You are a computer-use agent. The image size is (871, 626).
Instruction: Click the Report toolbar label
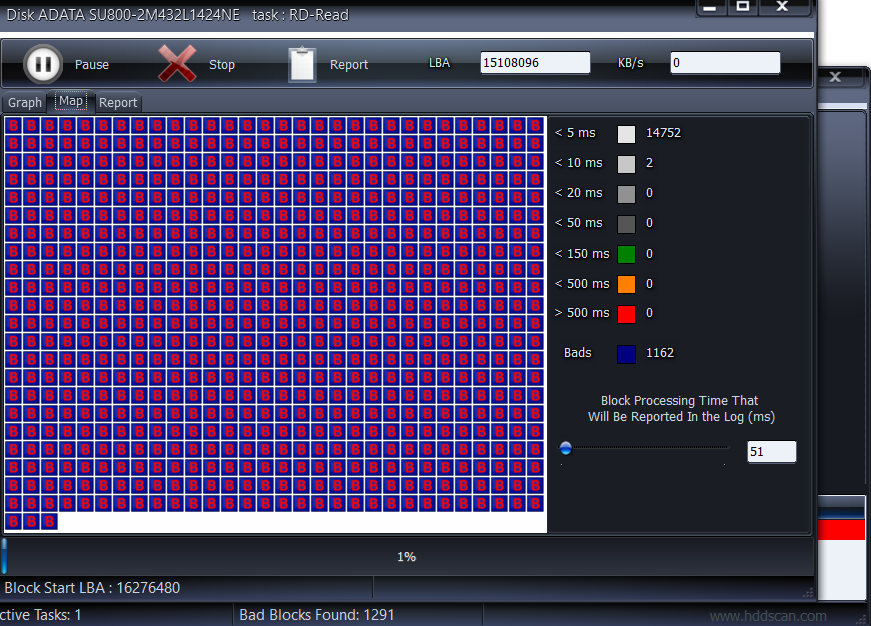pyautogui.click(x=349, y=64)
